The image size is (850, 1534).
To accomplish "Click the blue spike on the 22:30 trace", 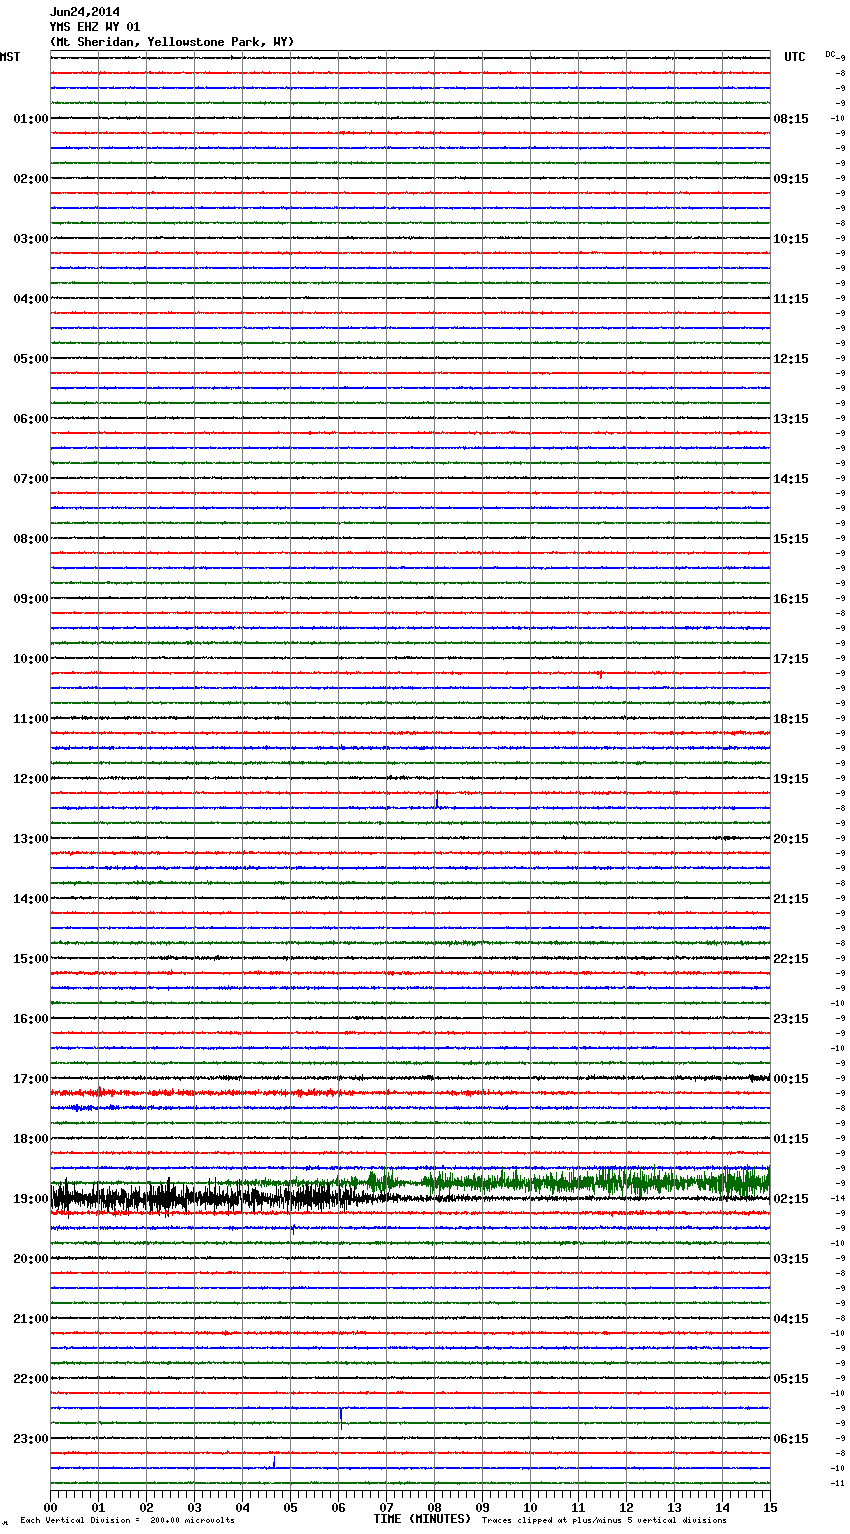I will point(341,1416).
